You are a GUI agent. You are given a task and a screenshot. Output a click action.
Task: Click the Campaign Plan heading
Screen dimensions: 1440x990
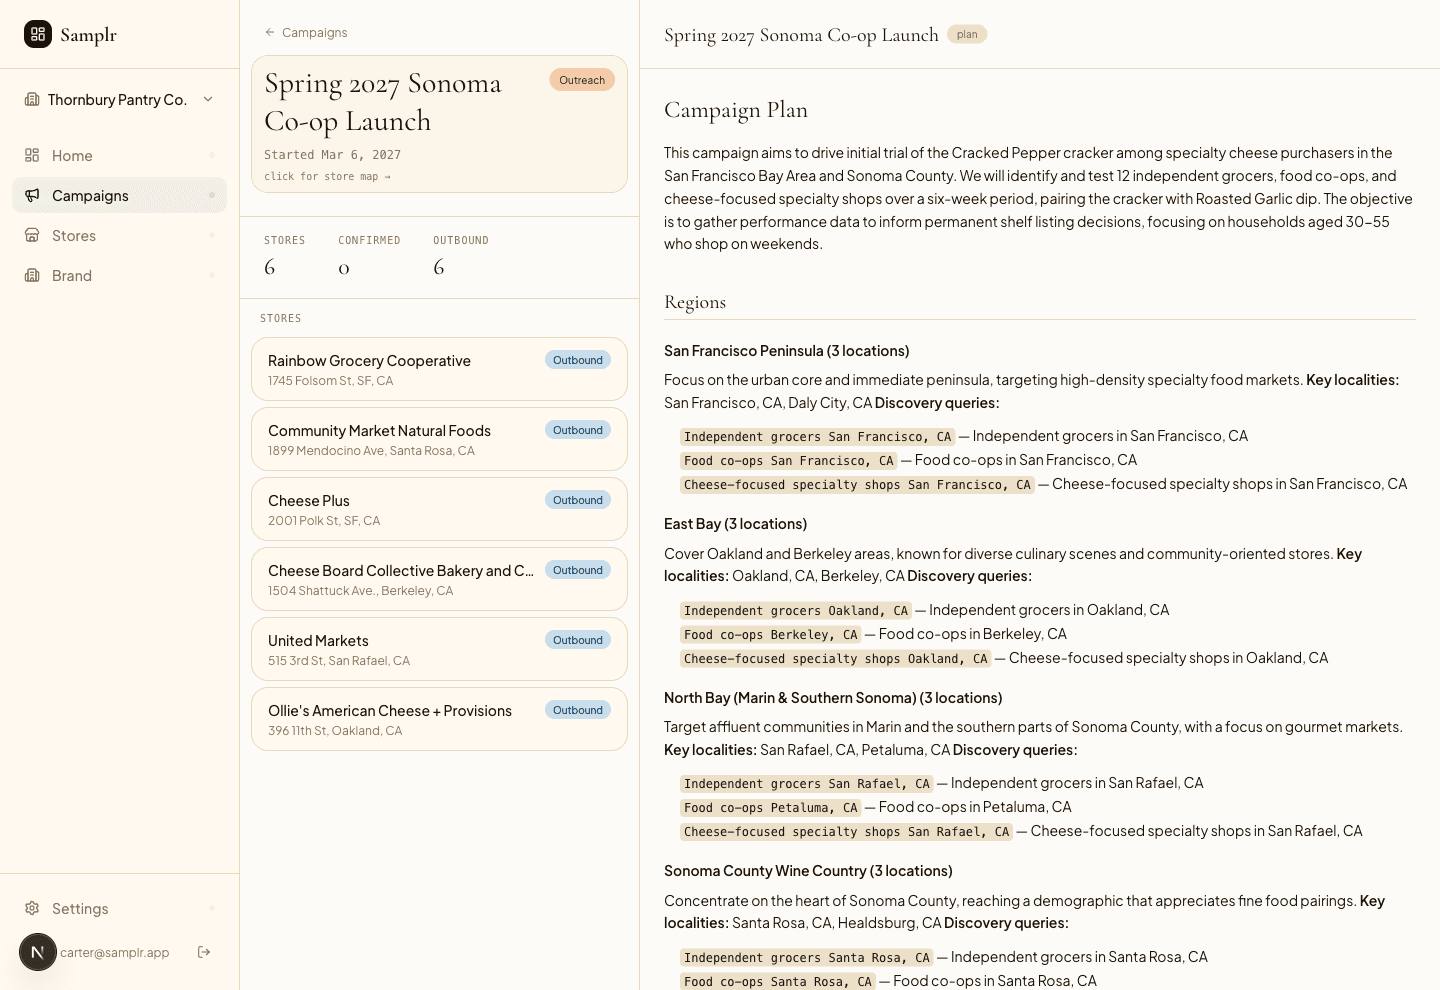point(736,110)
